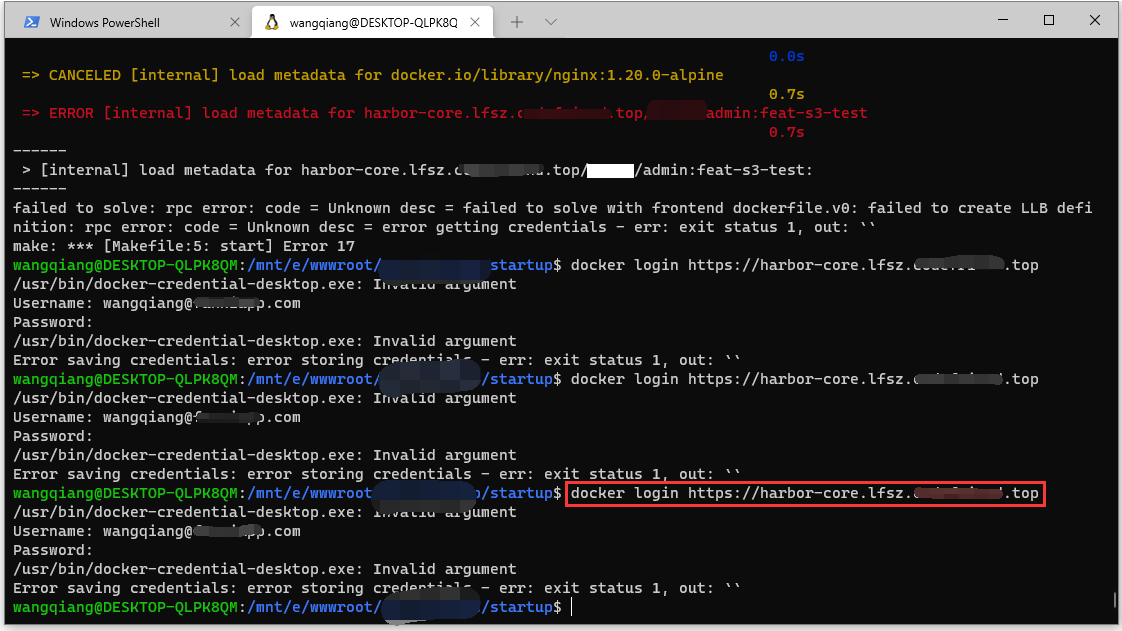This screenshot has width=1122, height=631.
Task: Select the wangqiang@DESKTOP-QLPK8Q tab
Action: 373,22
